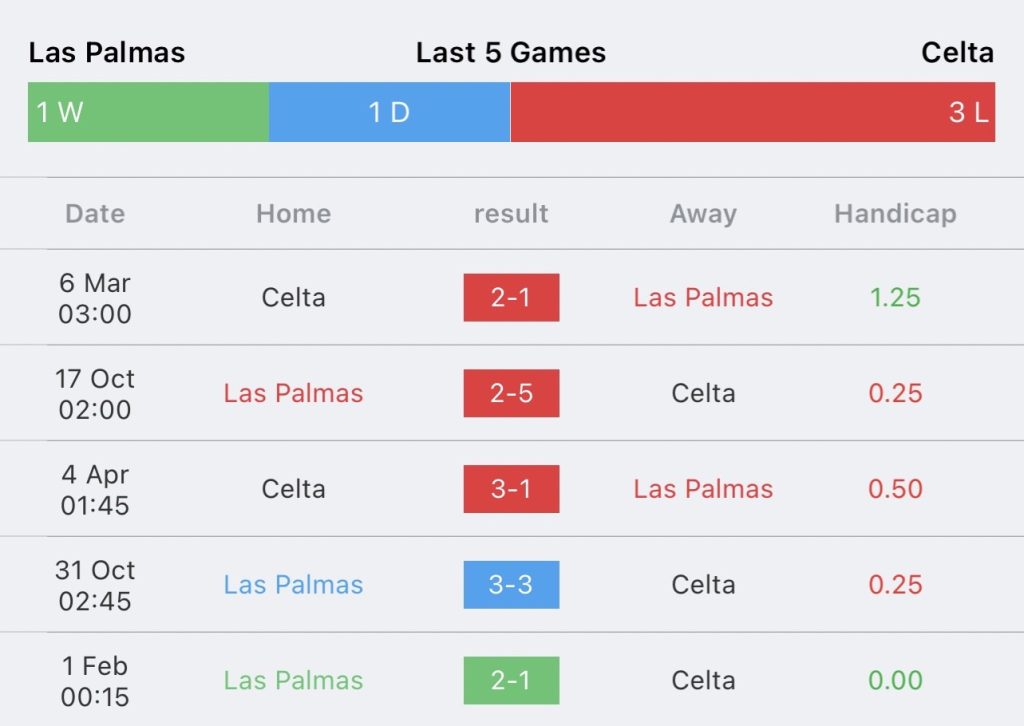
Task: Select the Celta team title
Action: [957, 53]
